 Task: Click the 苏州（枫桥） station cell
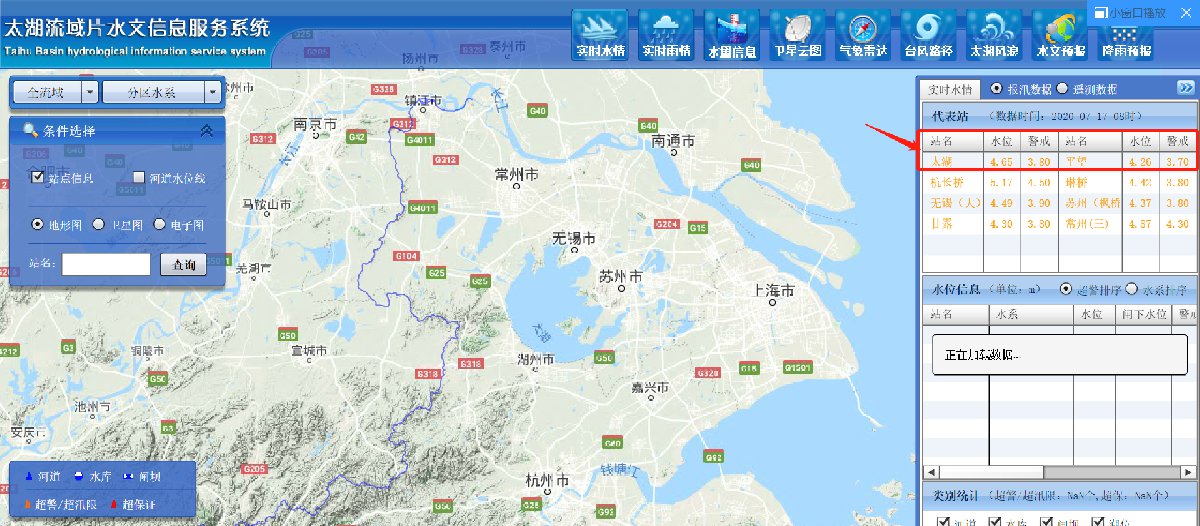pos(1095,203)
